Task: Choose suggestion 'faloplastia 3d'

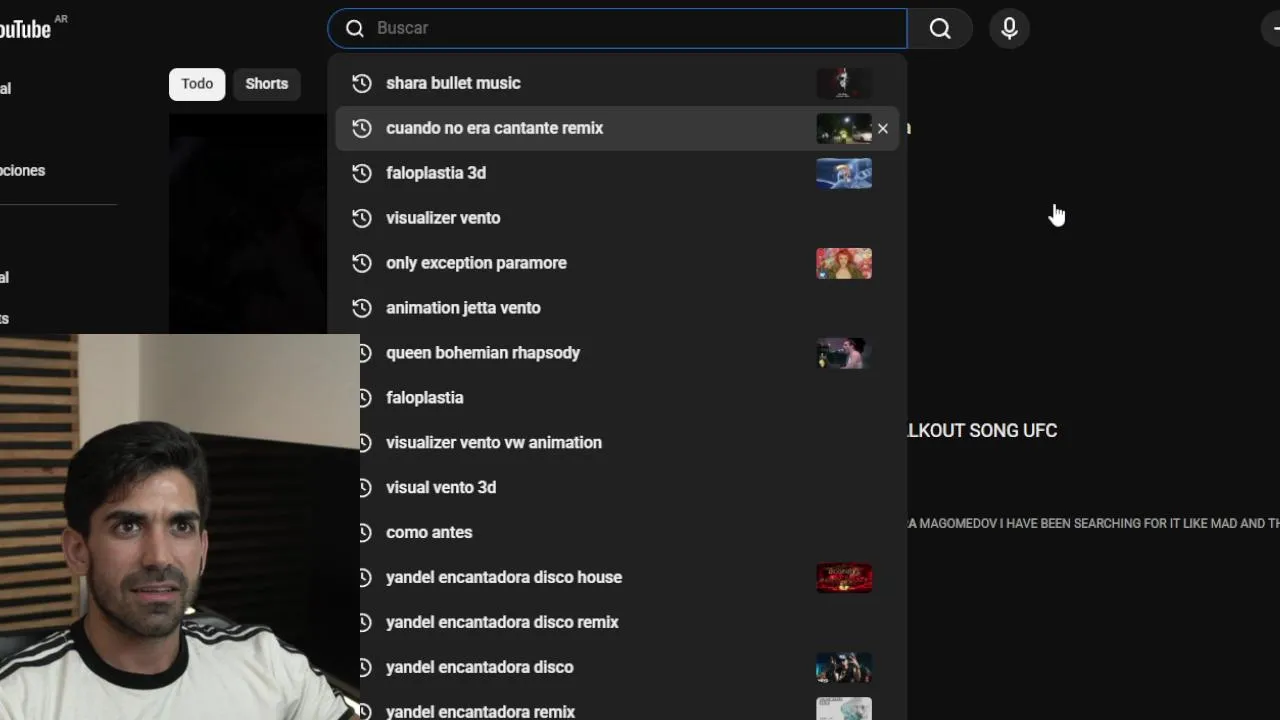Action: [617, 173]
